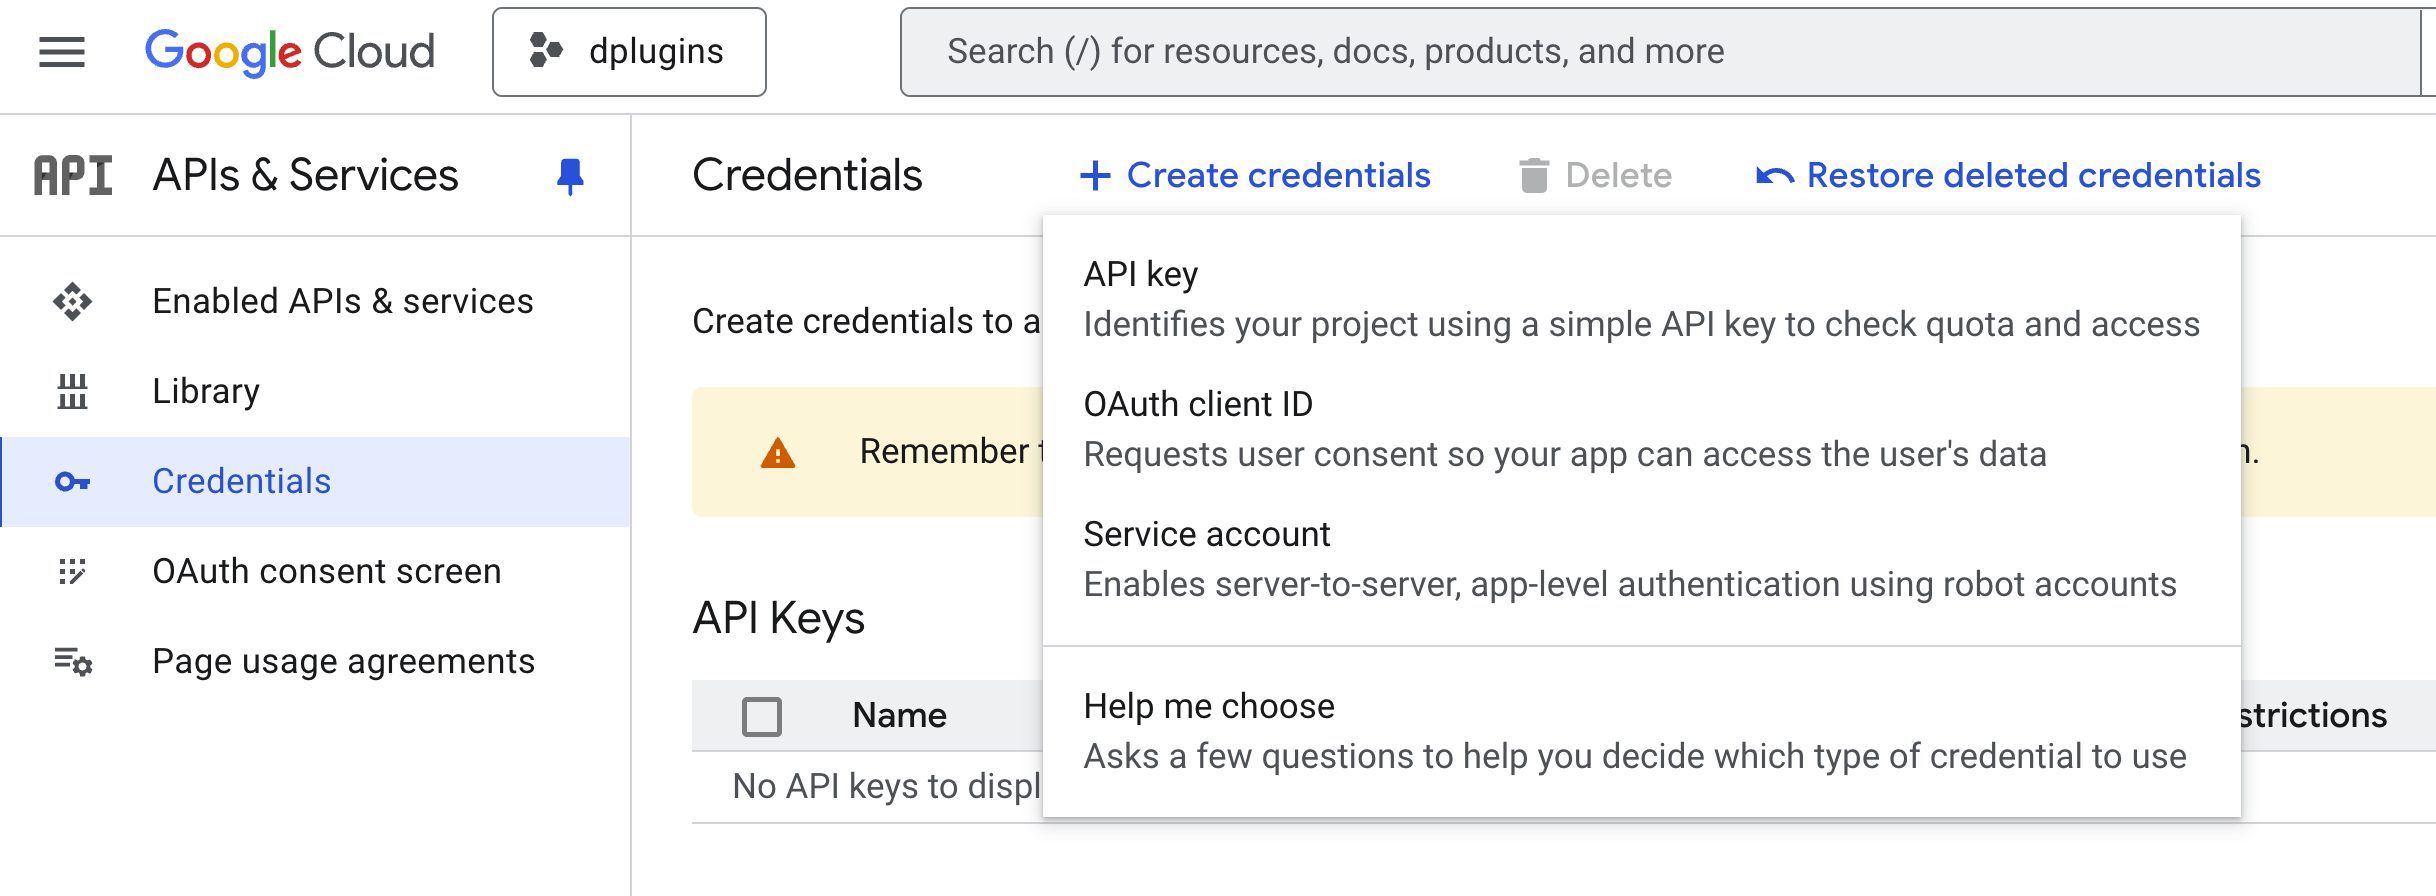Click the Enabled APIs diamond icon
Image resolution: width=2436 pixels, height=896 pixels.
click(x=72, y=301)
